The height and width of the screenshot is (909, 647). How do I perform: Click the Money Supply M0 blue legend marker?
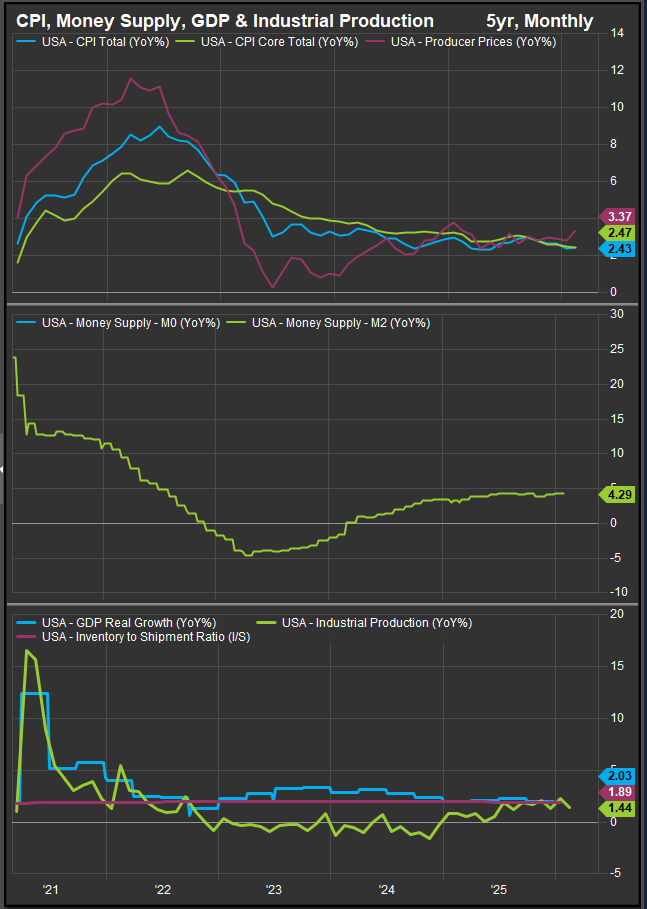[x=28, y=323]
